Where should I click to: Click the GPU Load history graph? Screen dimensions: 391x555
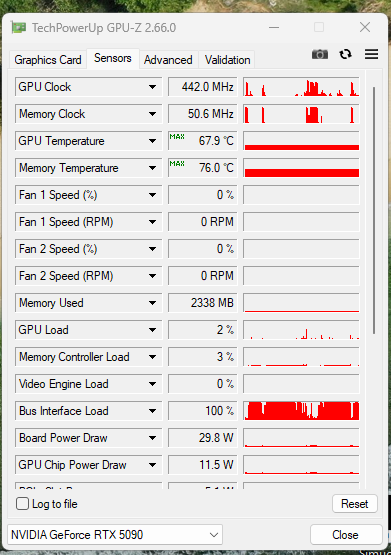pos(301,330)
